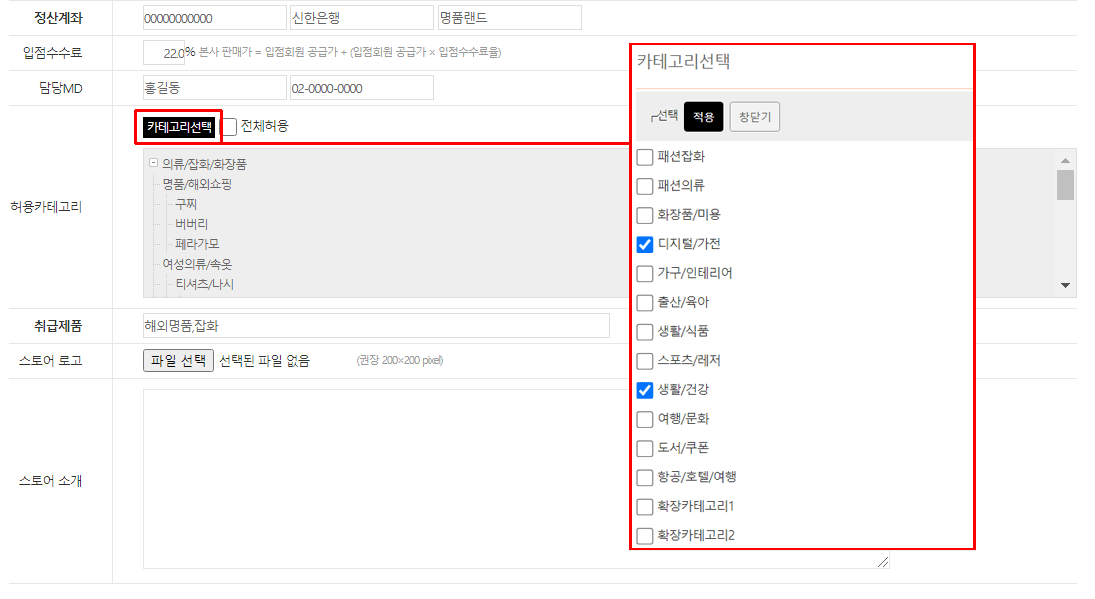Uncheck the 생활/건강 checkbox
1095x599 pixels.
pyautogui.click(x=645, y=390)
